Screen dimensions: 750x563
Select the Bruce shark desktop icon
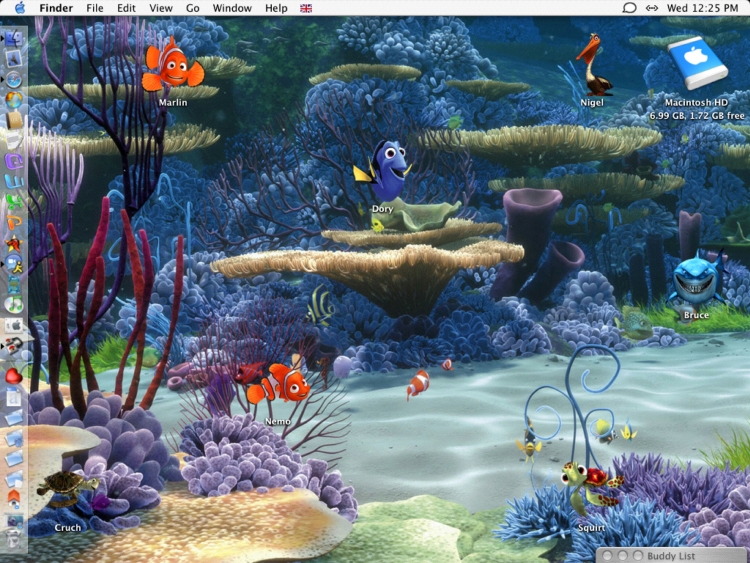click(x=696, y=280)
